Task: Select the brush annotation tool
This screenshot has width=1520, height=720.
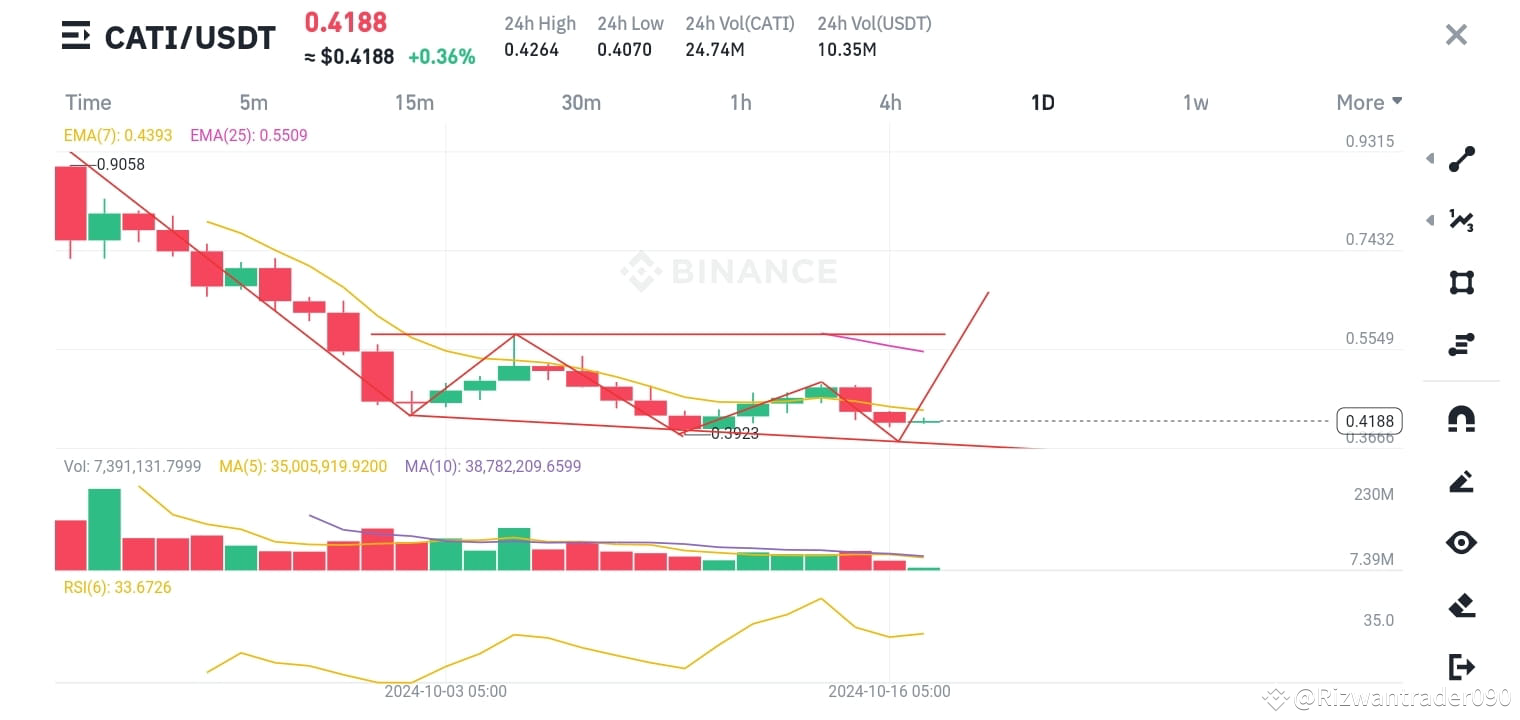Action: click(x=1461, y=481)
